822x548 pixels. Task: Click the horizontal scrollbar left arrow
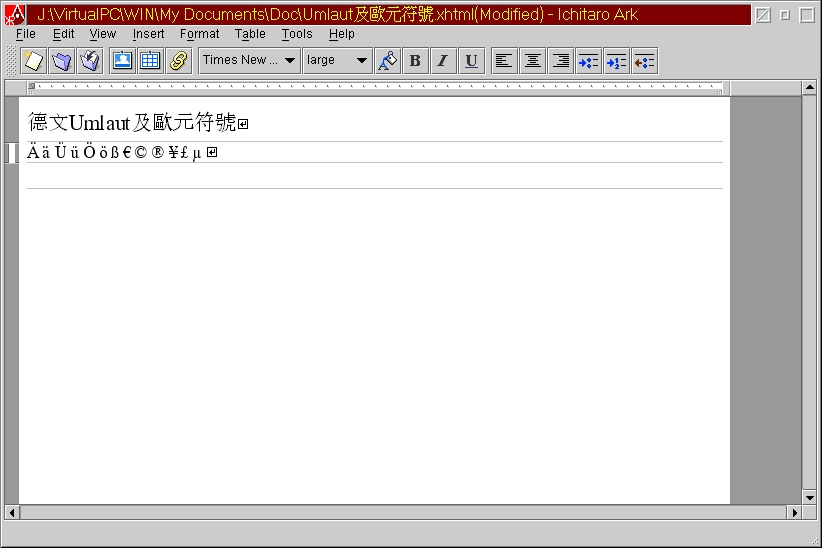click(x=12, y=512)
